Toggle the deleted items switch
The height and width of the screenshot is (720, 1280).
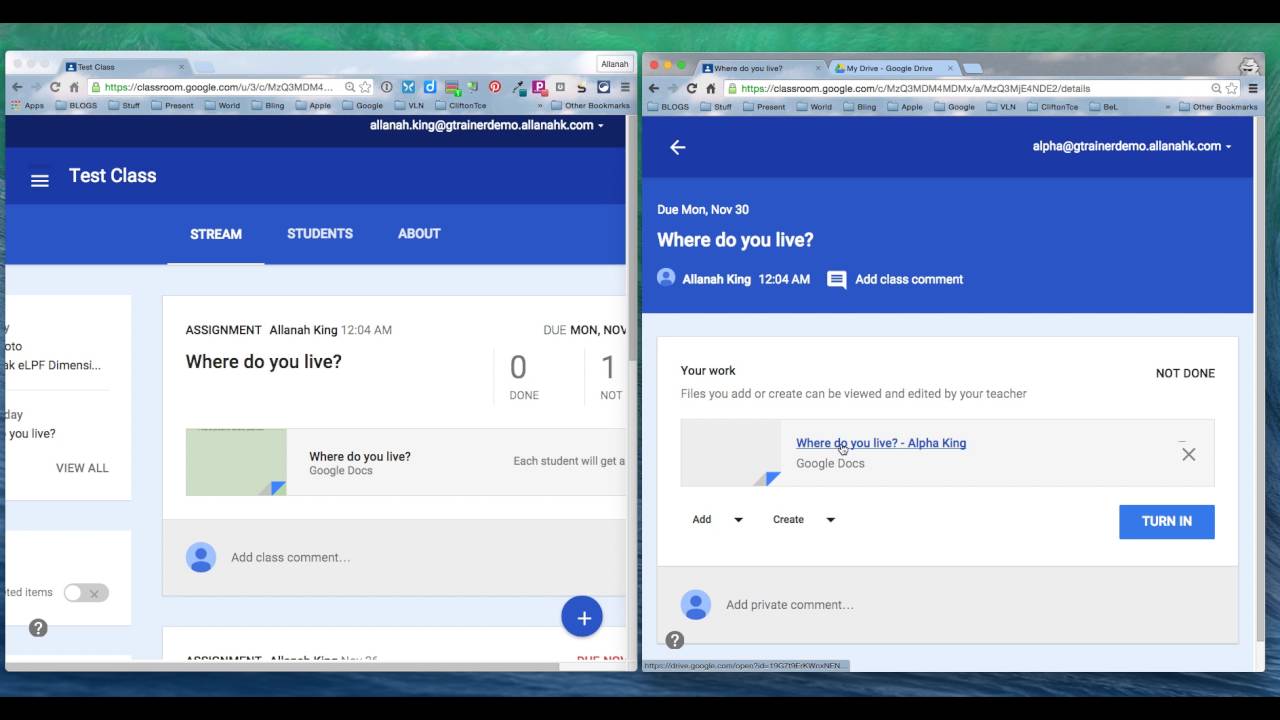tap(86, 593)
